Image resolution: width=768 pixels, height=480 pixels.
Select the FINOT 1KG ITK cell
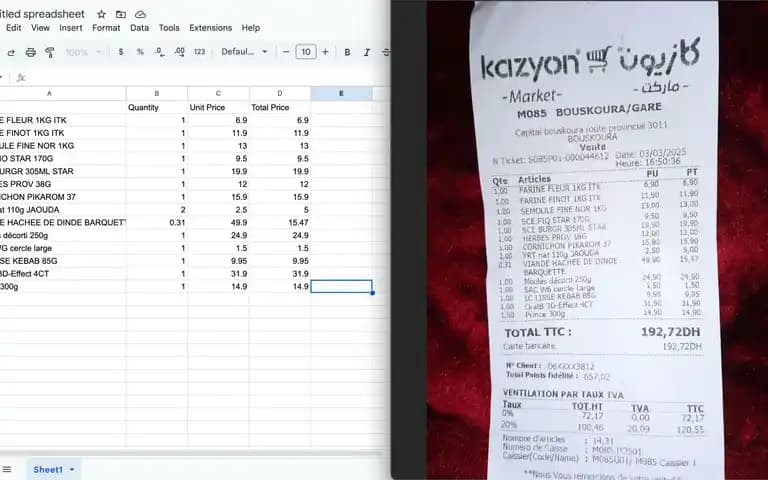point(63,133)
